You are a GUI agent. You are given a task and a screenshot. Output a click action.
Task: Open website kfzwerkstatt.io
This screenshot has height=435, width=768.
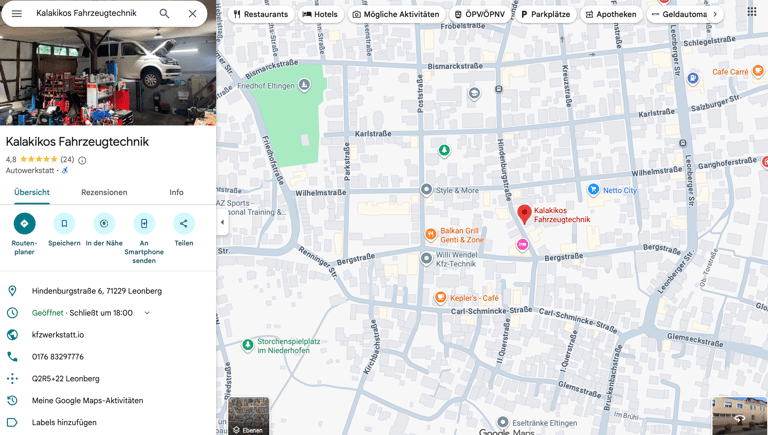(x=58, y=335)
